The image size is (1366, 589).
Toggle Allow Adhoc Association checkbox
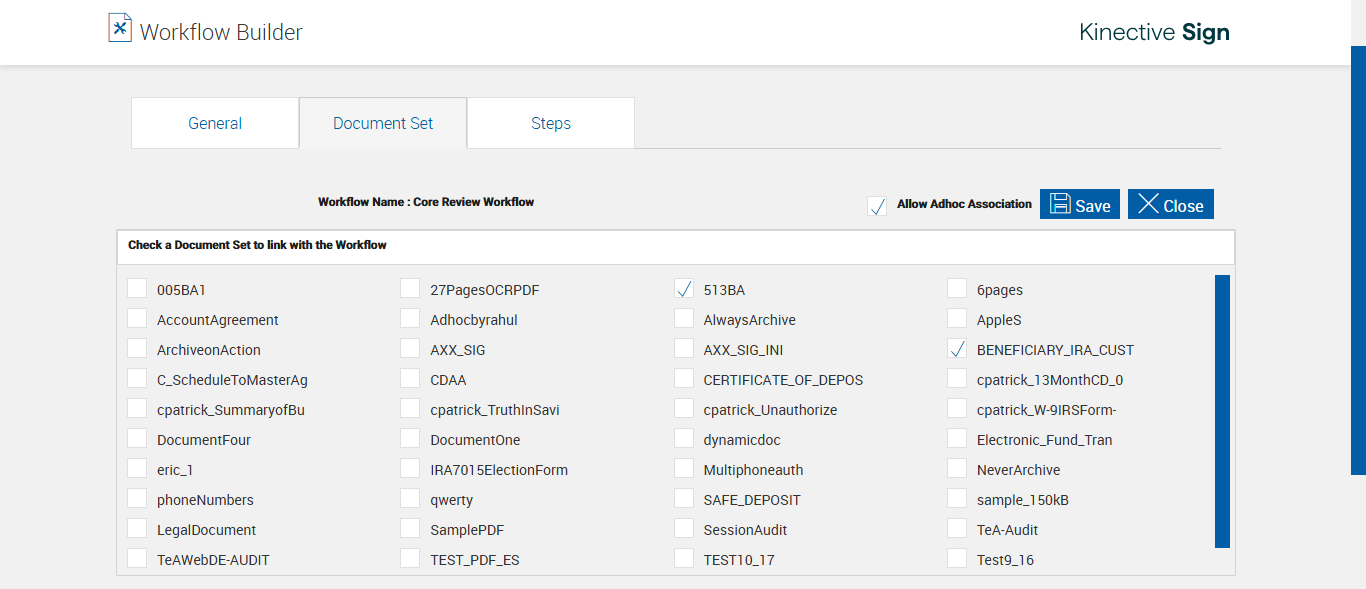[x=877, y=206]
